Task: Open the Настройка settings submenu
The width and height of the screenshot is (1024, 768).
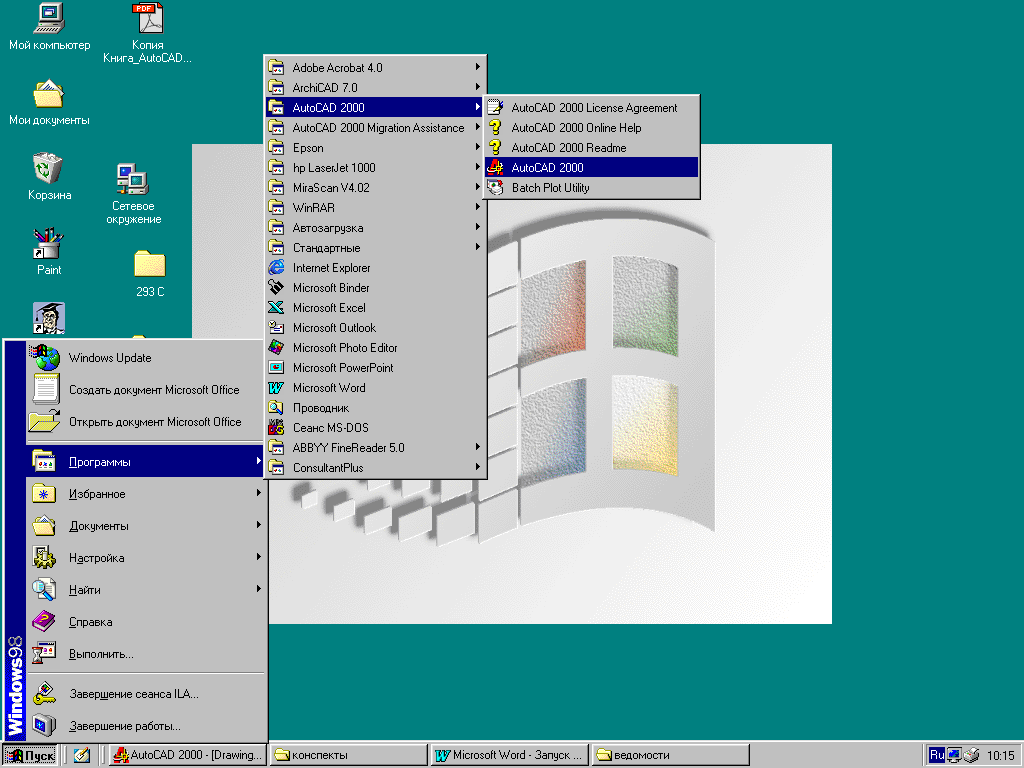Action: [146, 558]
